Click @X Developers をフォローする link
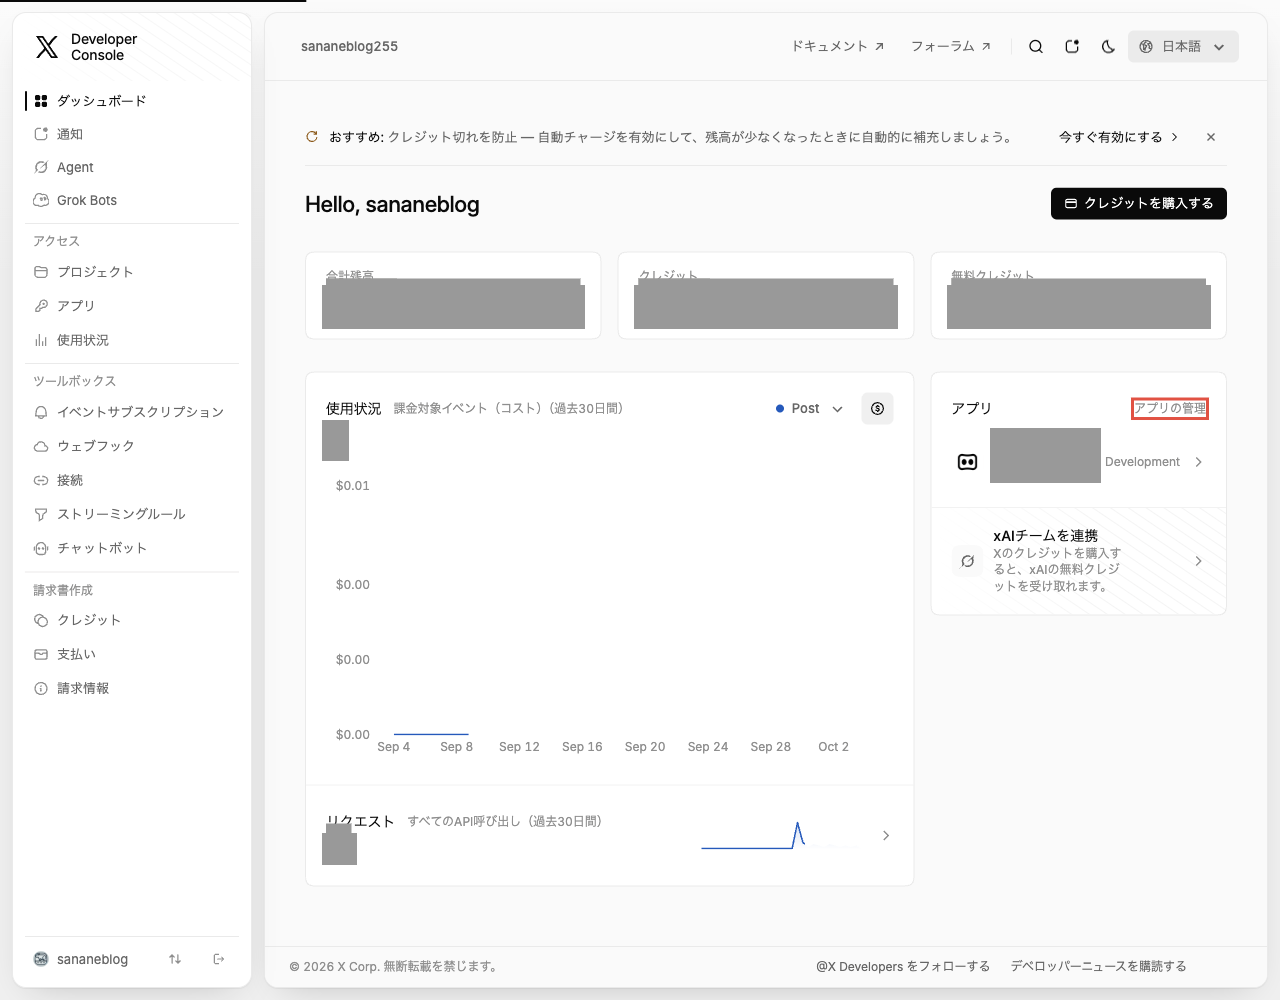The width and height of the screenshot is (1280, 1000). pyautogui.click(x=903, y=966)
